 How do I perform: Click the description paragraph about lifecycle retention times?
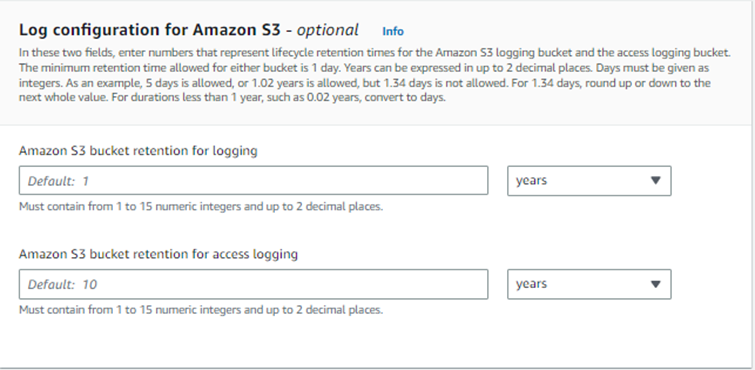[375, 75]
